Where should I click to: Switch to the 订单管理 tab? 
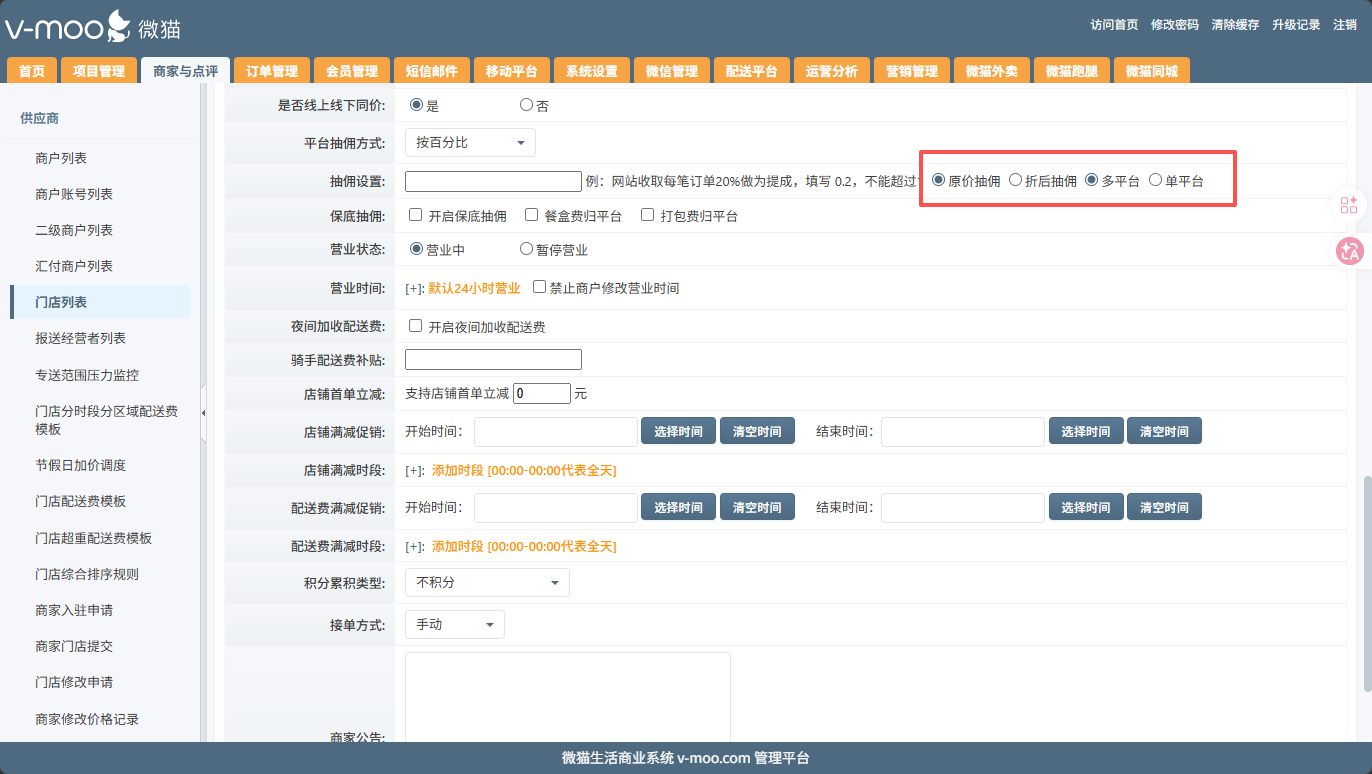[x=272, y=71]
